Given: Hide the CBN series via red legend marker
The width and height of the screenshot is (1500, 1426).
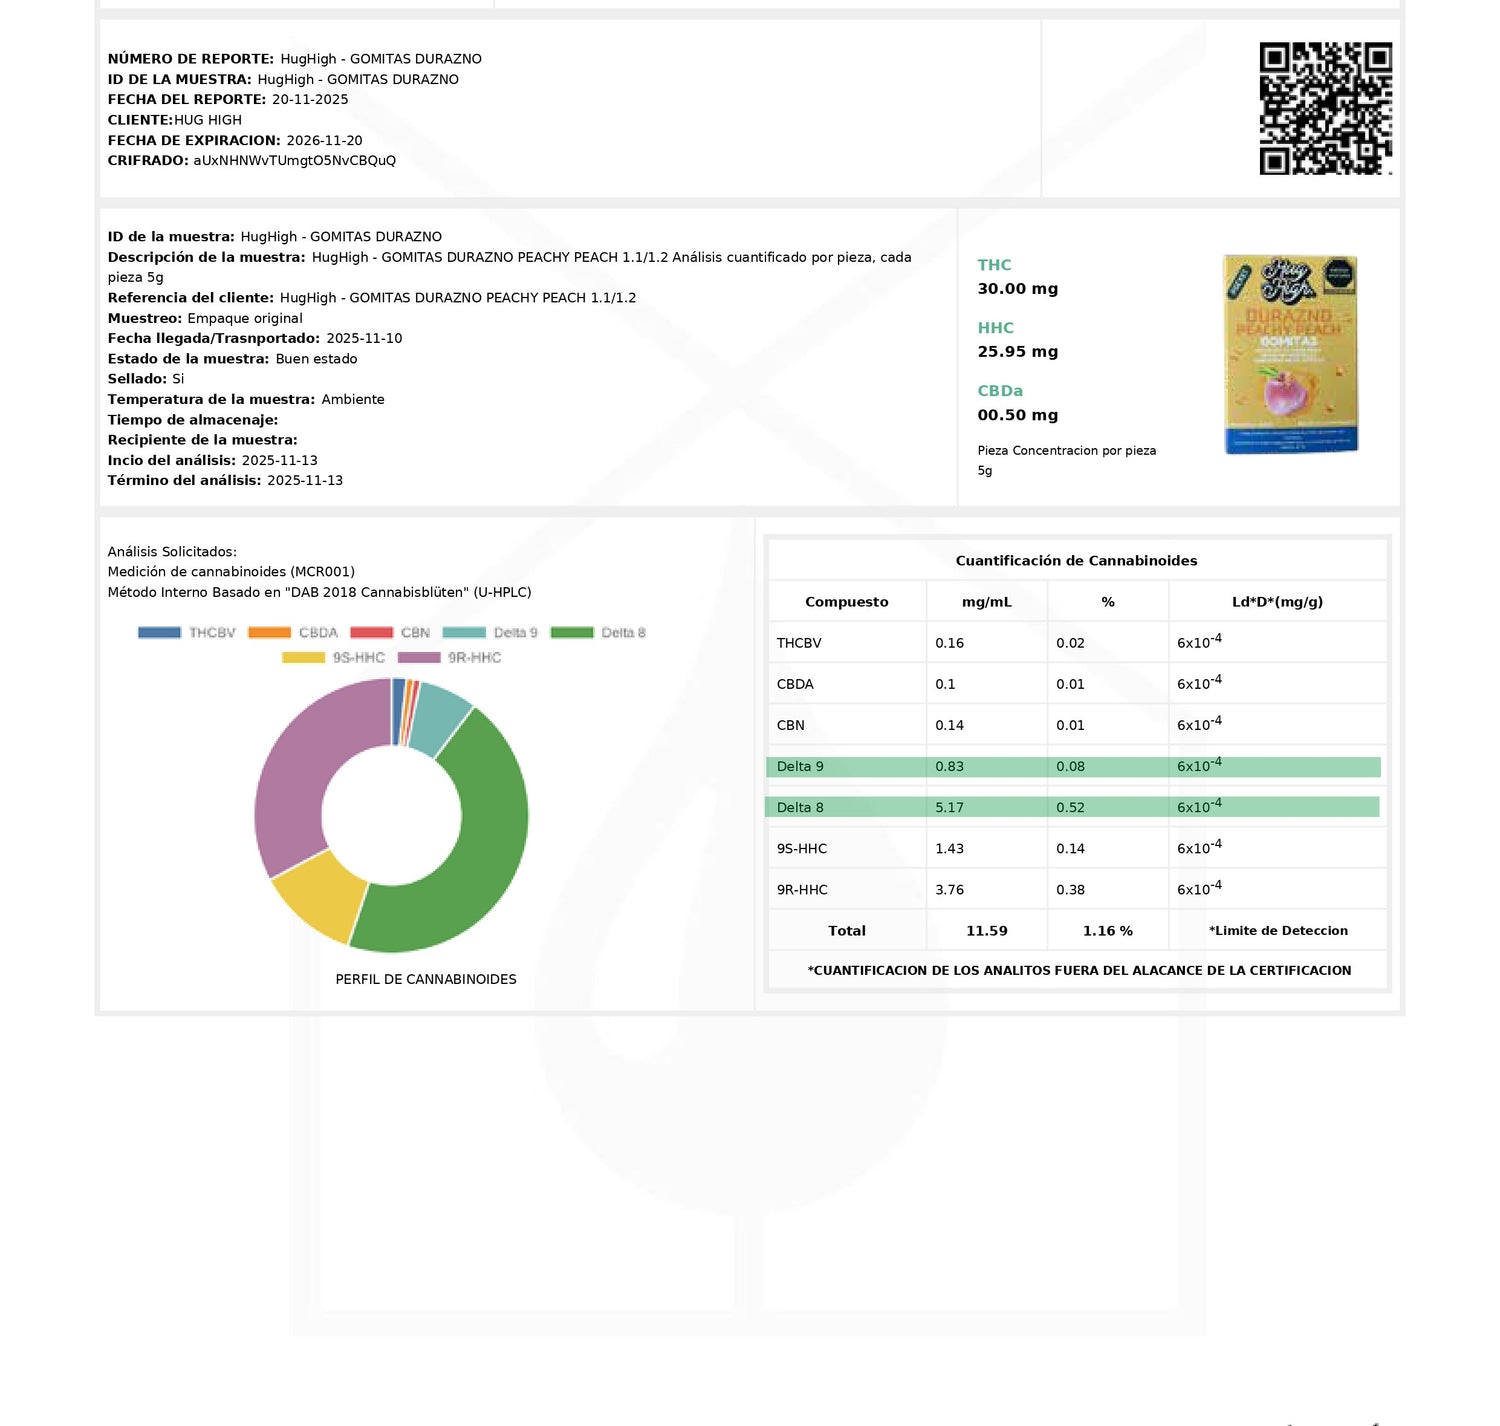Looking at the screenshot, I should click(x=371, y=632).
